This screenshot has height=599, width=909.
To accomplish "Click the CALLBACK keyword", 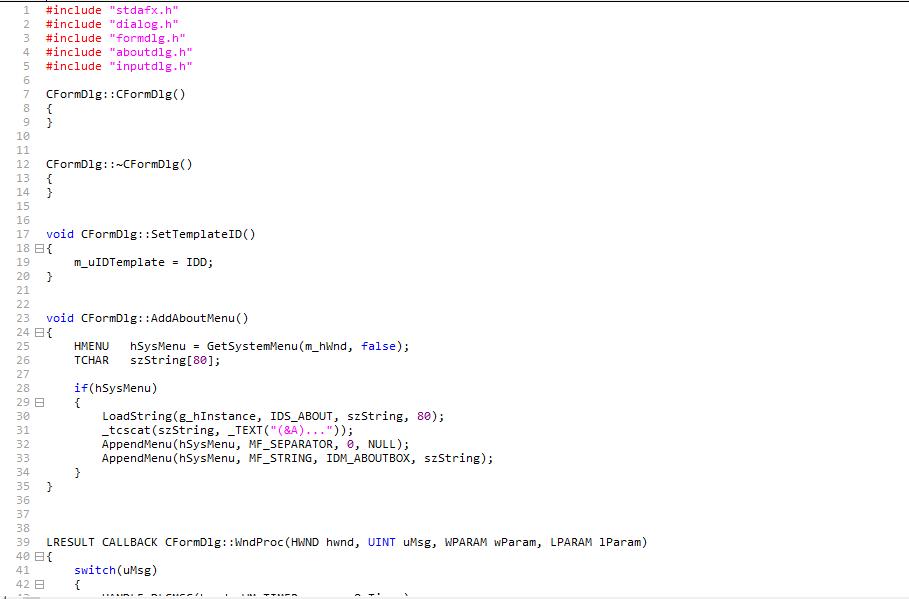I will pos(130,542).
